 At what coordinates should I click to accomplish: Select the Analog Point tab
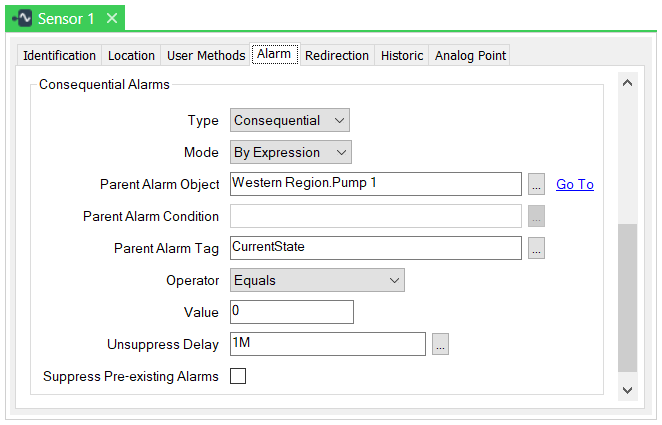pos(470,56)
